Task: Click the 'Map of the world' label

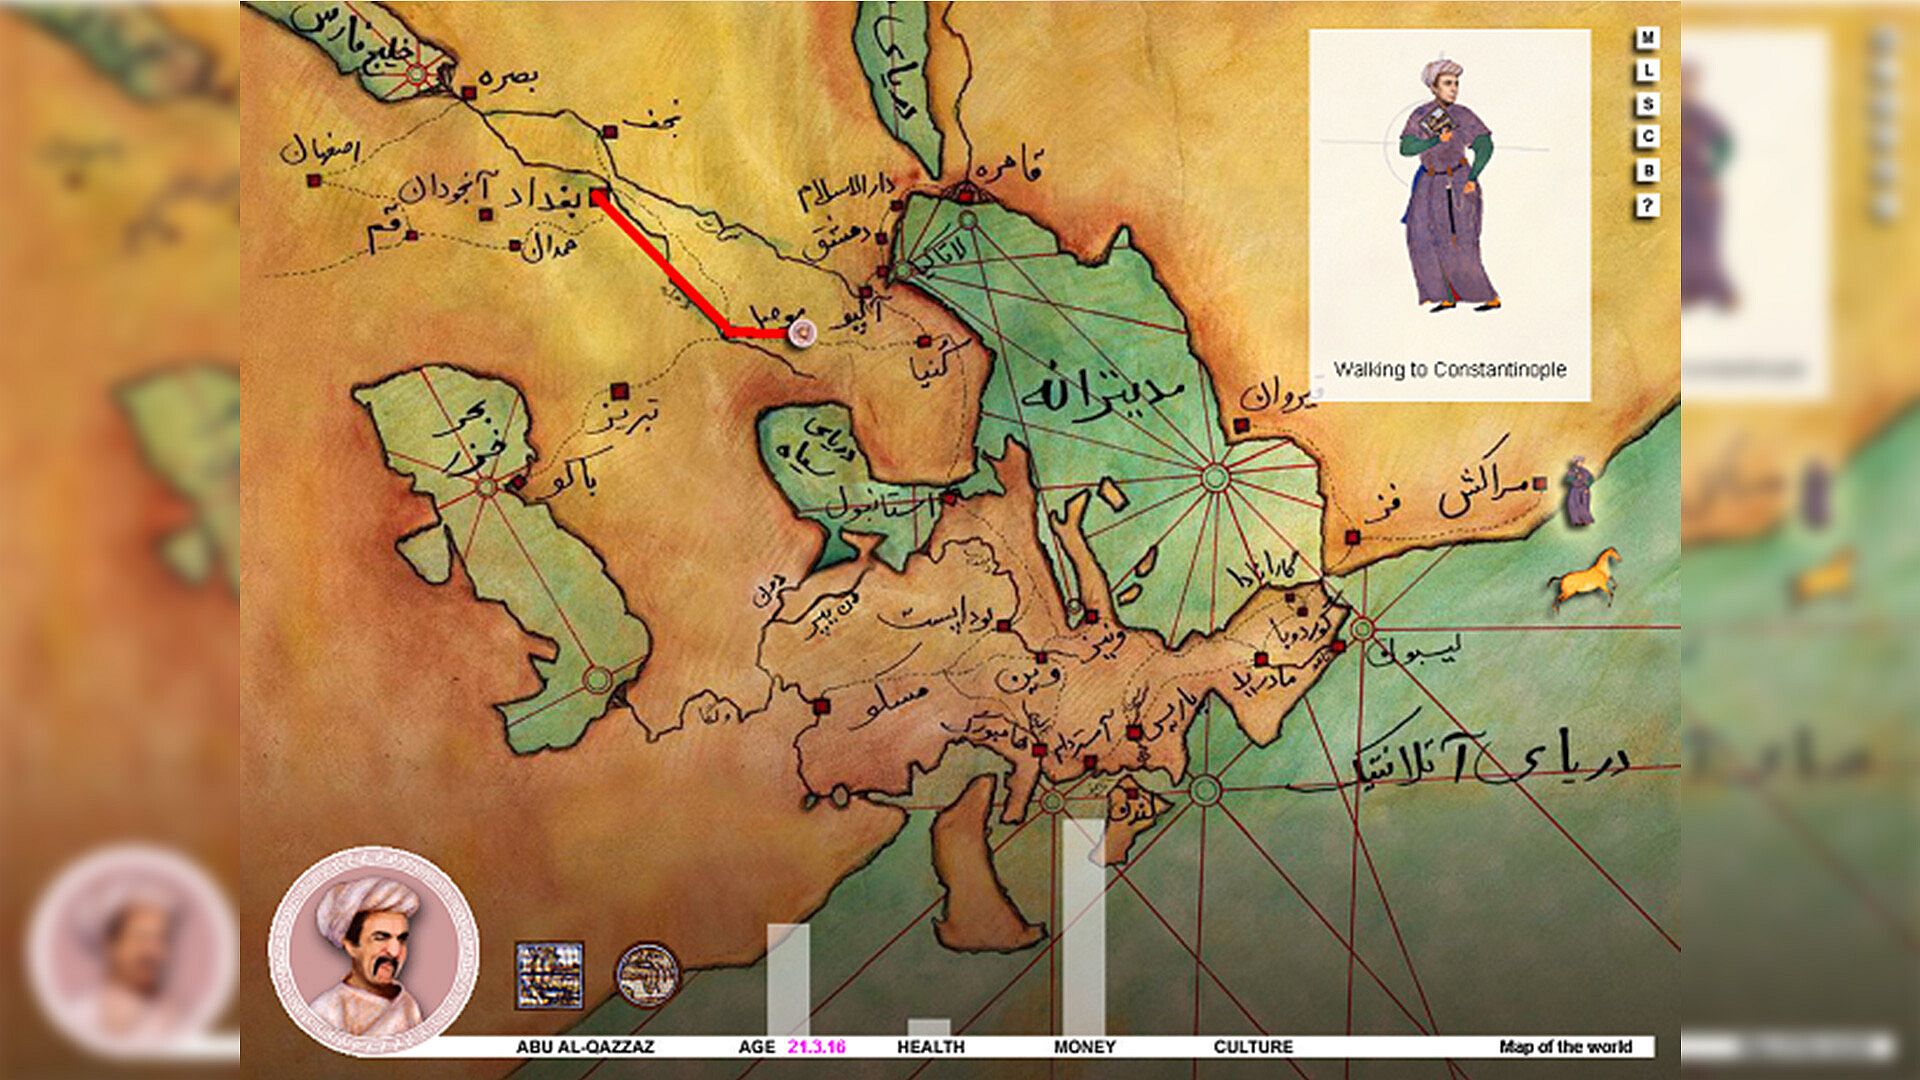Action: point(1565,1047)
